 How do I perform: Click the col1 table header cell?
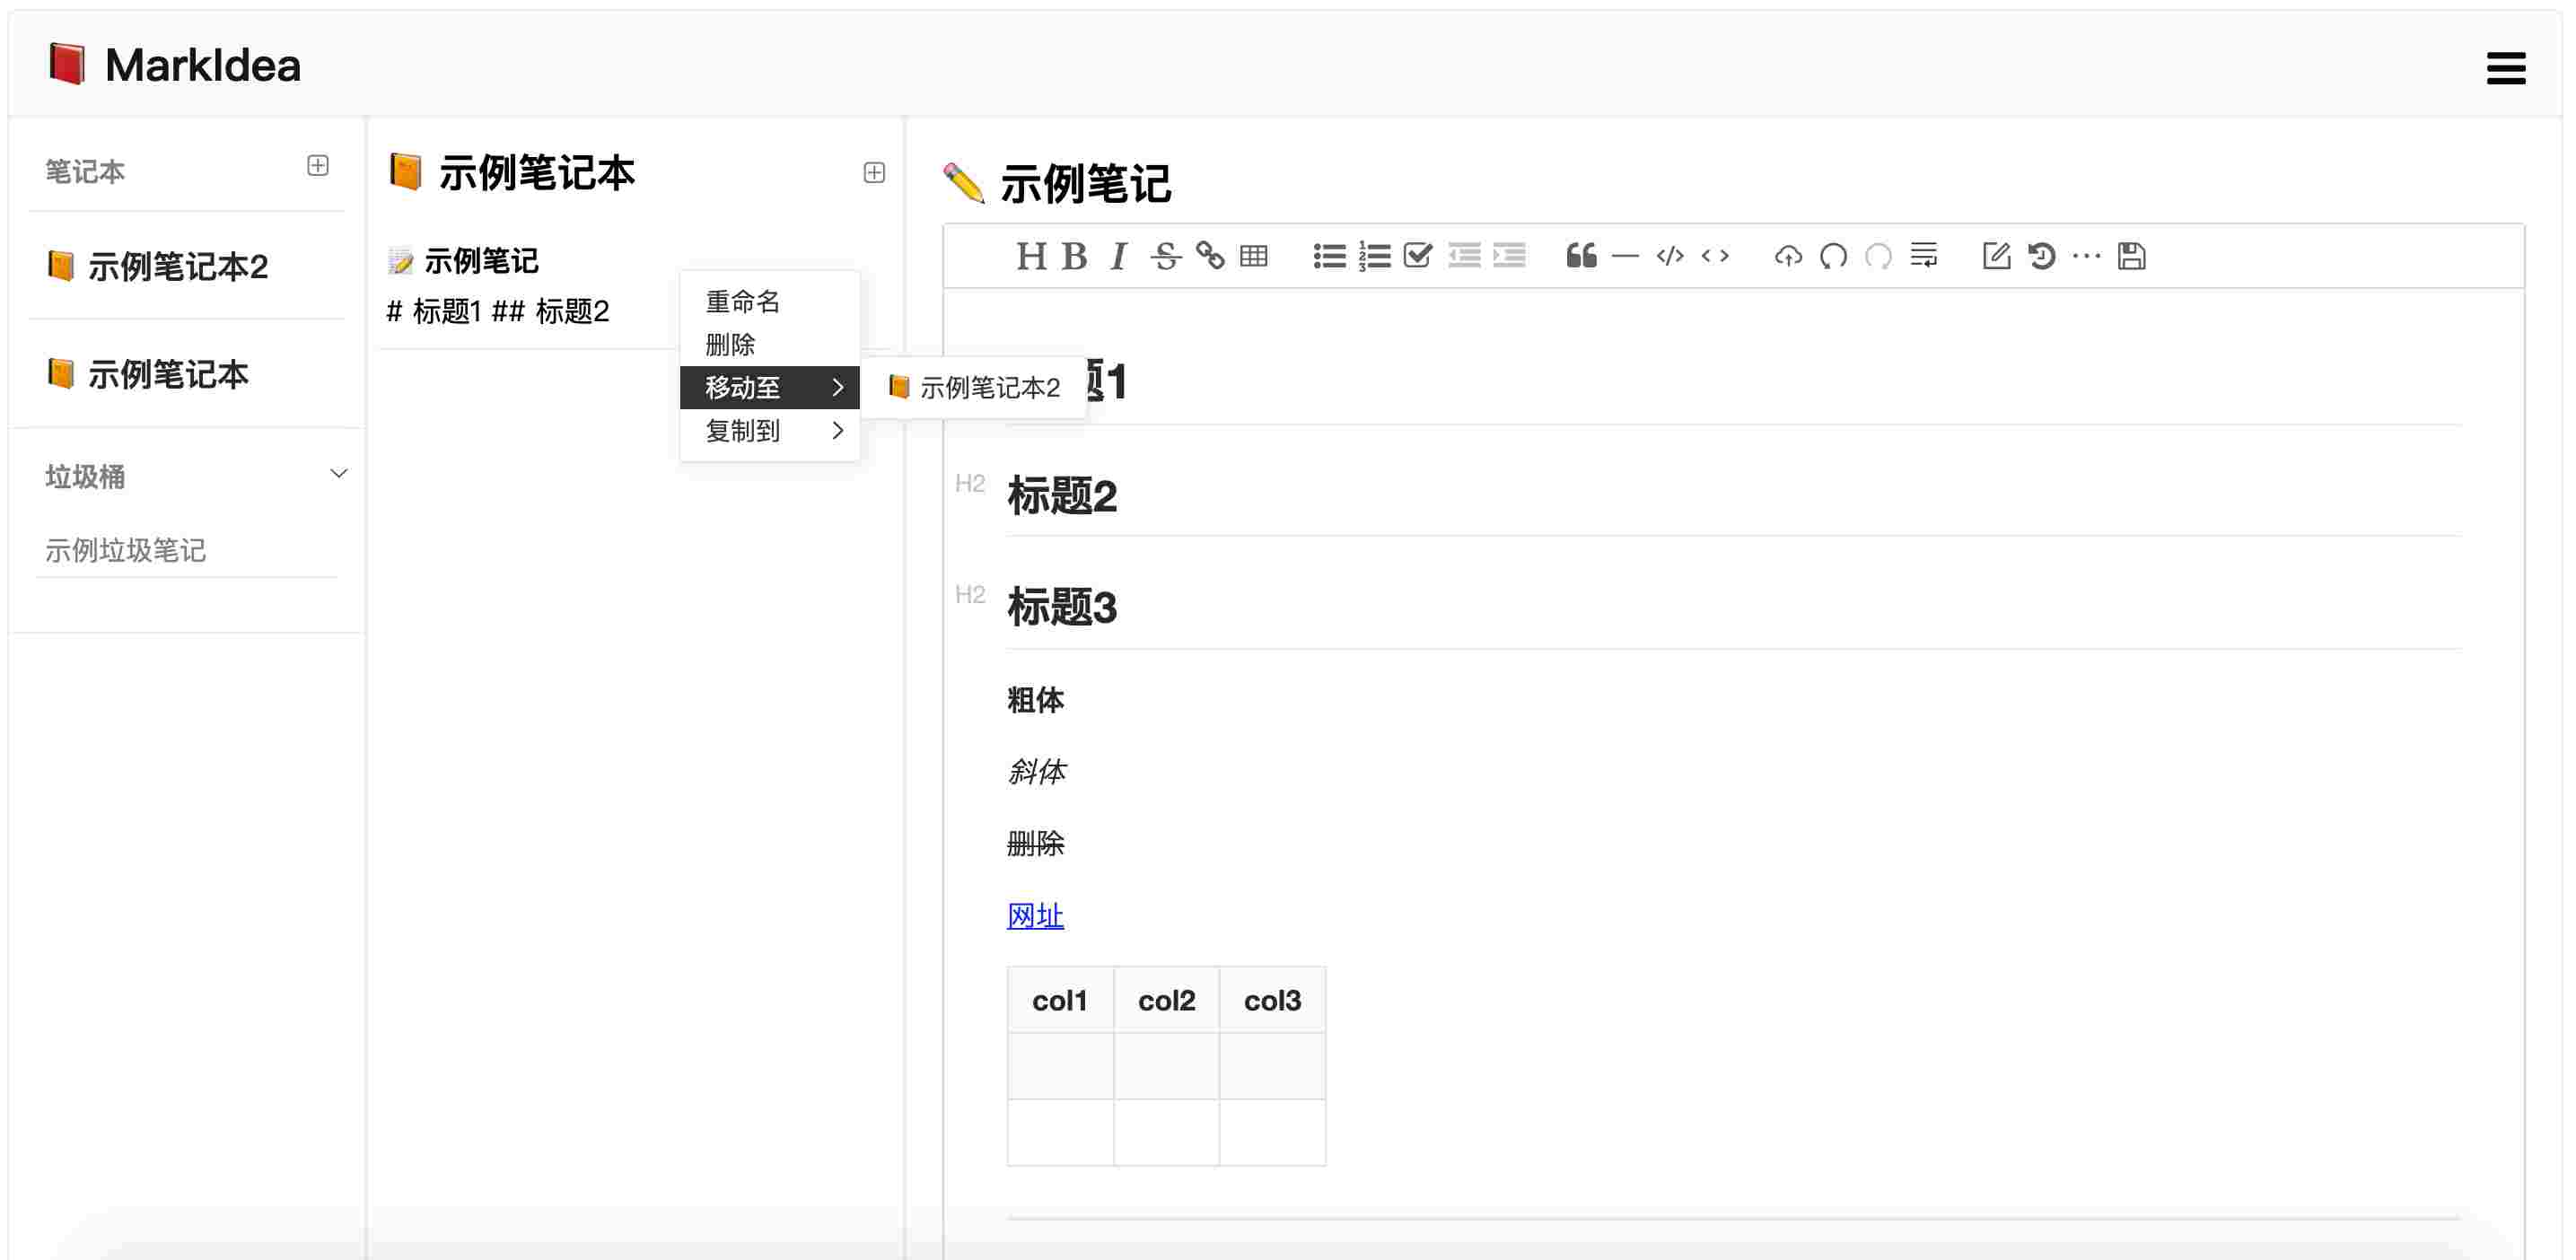pyautogui.click(x=1060, y=1001)
